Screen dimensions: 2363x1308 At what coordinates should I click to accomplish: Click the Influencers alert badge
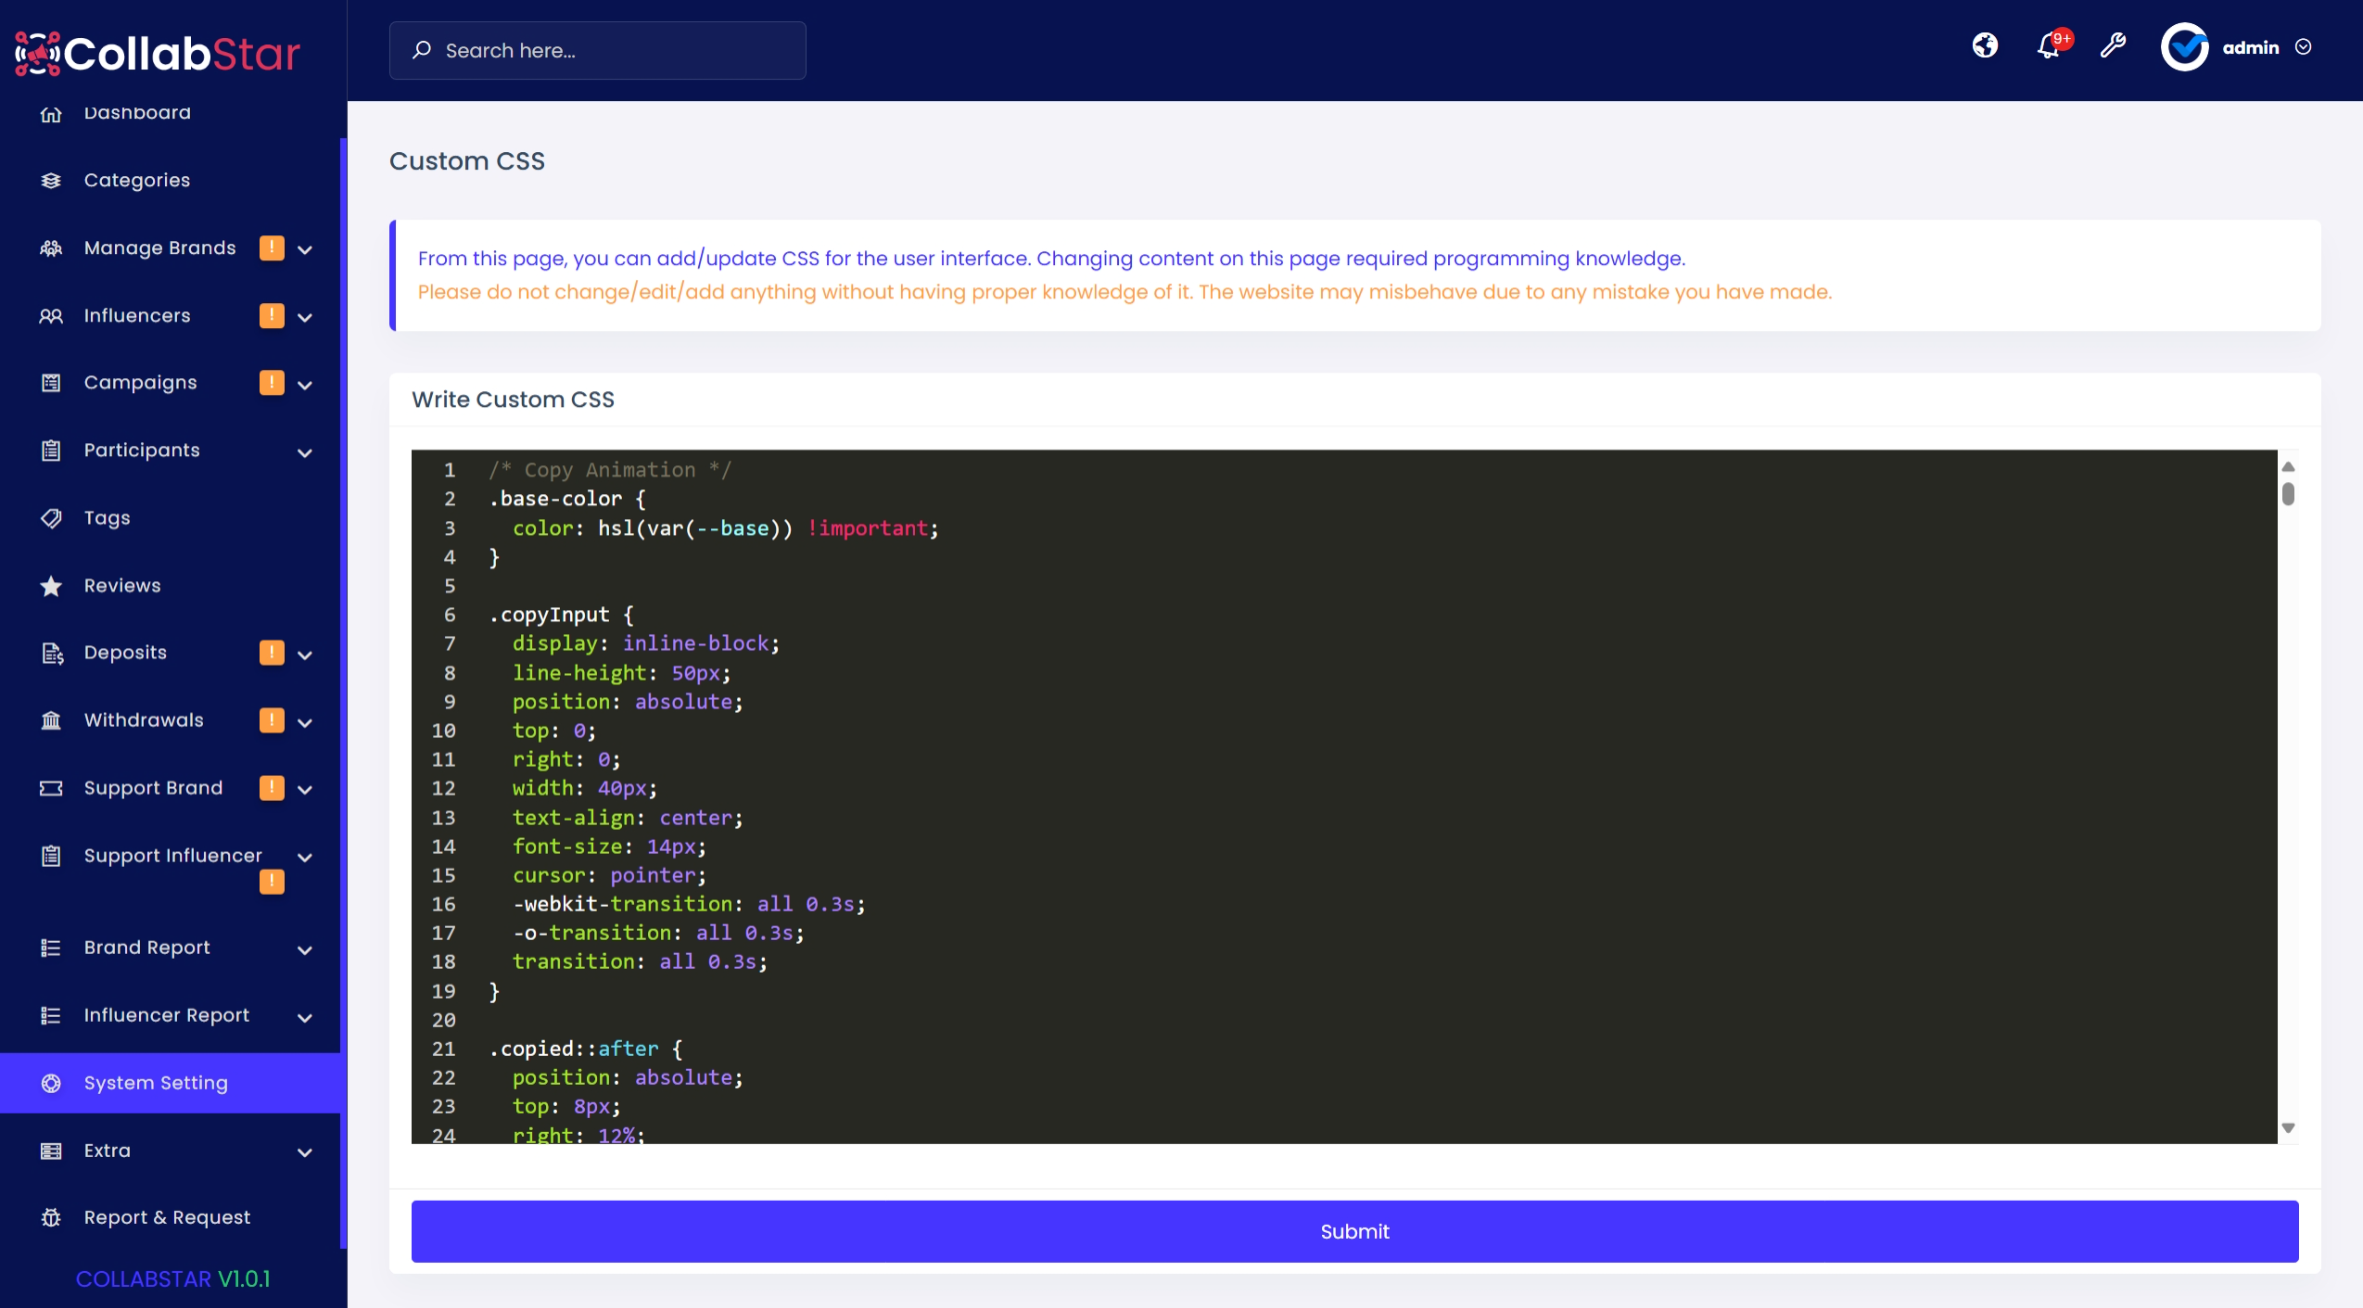pos(272,316)
